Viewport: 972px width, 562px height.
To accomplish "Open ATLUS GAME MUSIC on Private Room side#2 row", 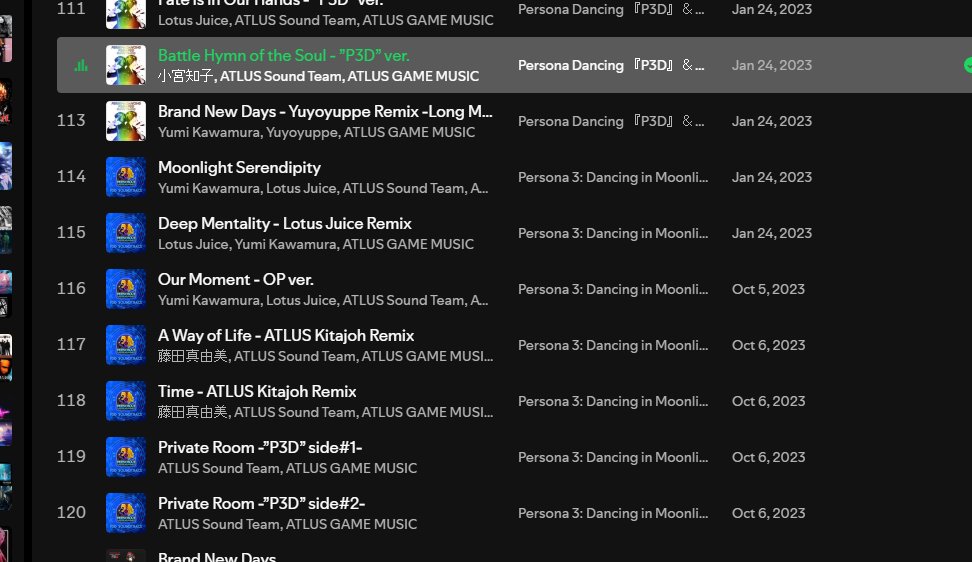I will tap(351, 524).
